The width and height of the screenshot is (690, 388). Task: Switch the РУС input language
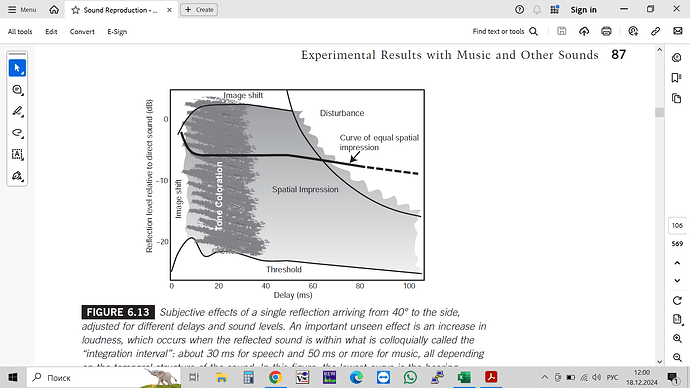point(613,377)
